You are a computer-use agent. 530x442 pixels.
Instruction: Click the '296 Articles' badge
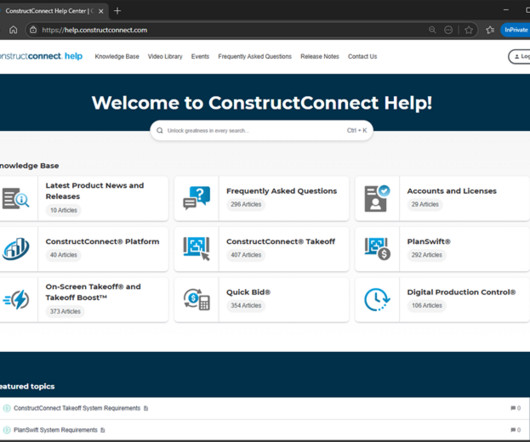click(x=246, y=204)
